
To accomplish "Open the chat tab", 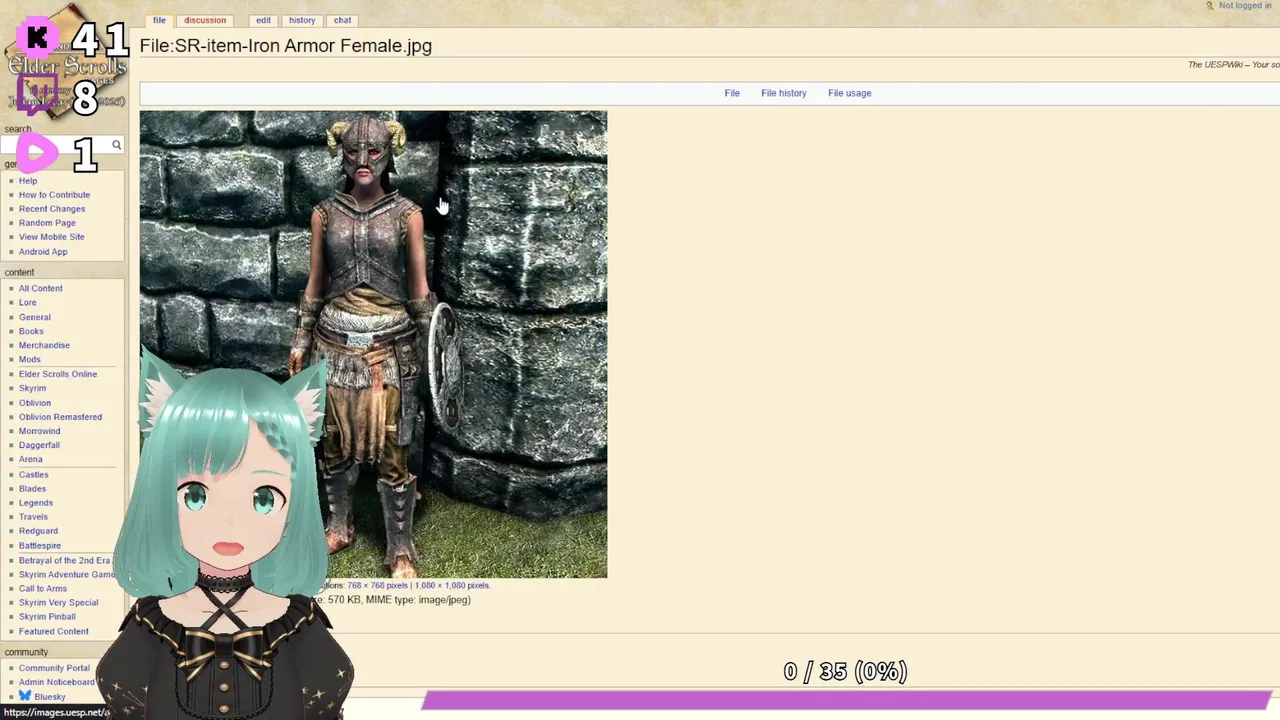I will [343, 20].
